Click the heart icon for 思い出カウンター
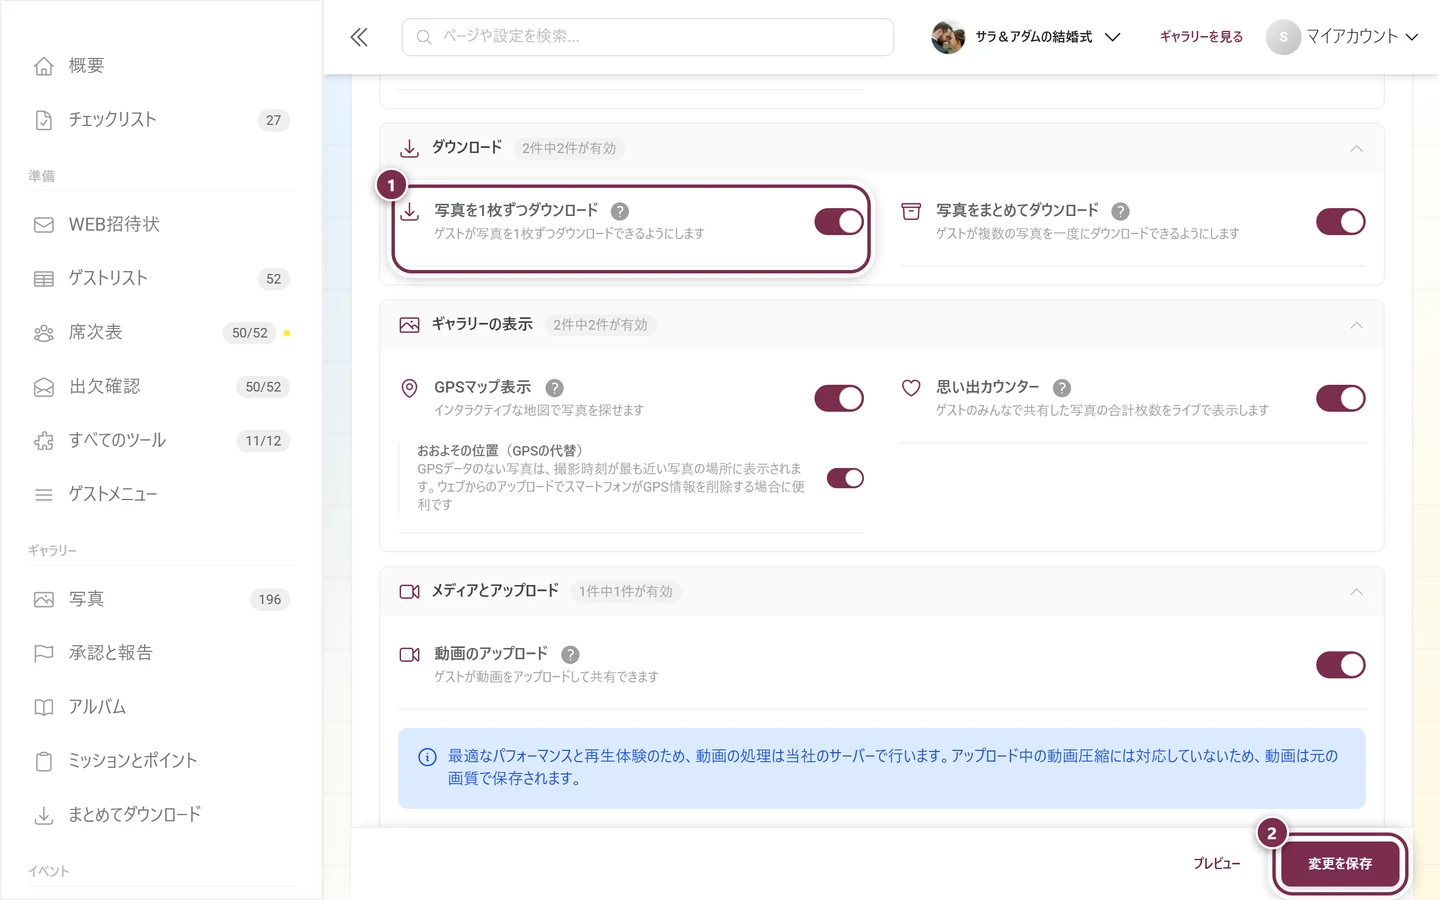The width and height of the screenshot is (1440, 900). 911,387
